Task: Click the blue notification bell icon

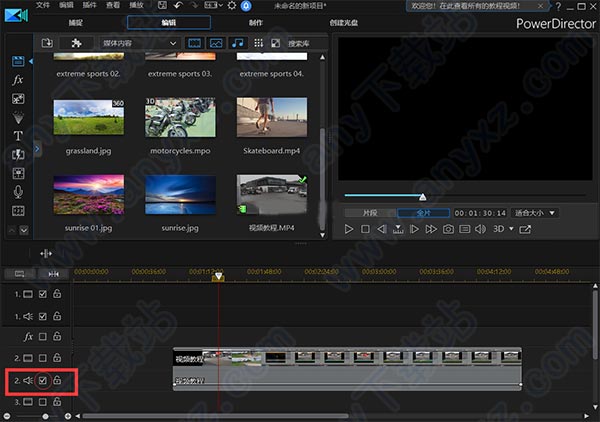Action: pos(246,6)
